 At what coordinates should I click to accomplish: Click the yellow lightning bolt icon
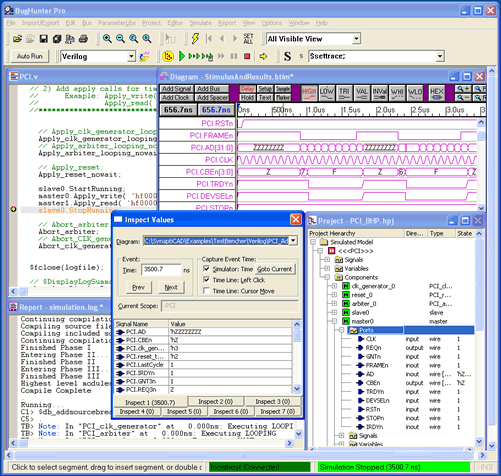click(195, 39)
